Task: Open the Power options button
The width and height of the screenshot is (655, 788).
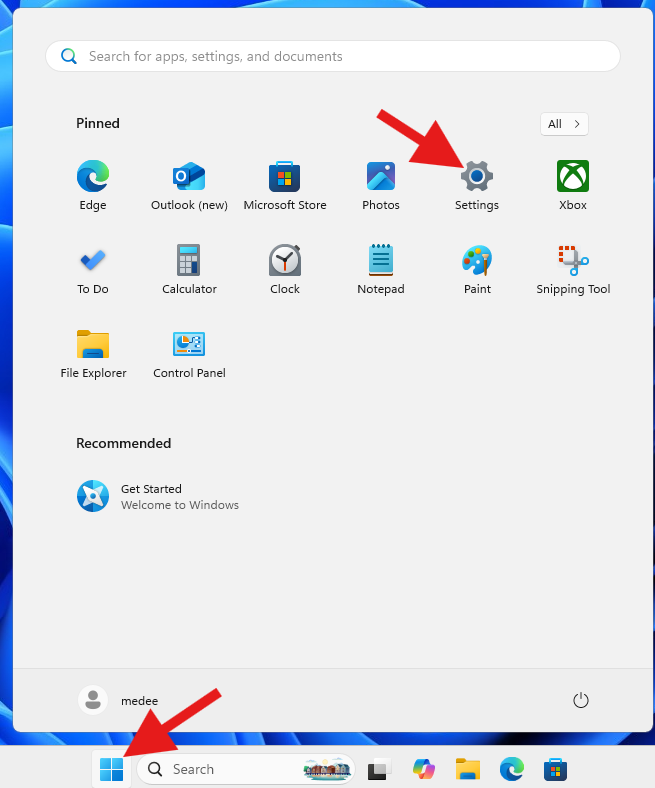Action: click(x=581, y=700)
